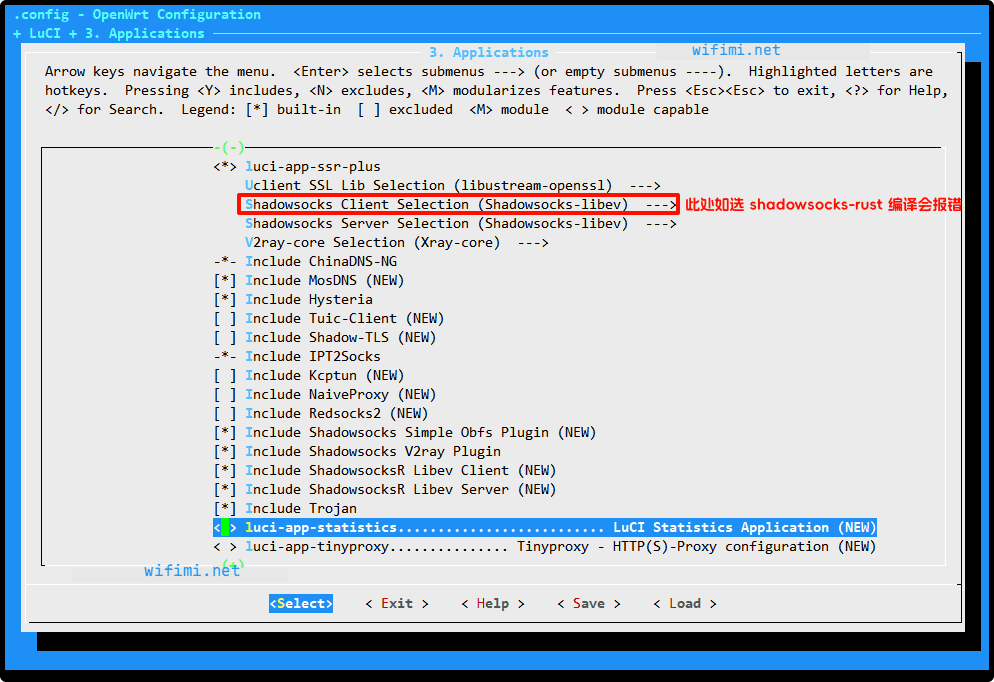
Task: Click the Load button
Action: point(685,604)
